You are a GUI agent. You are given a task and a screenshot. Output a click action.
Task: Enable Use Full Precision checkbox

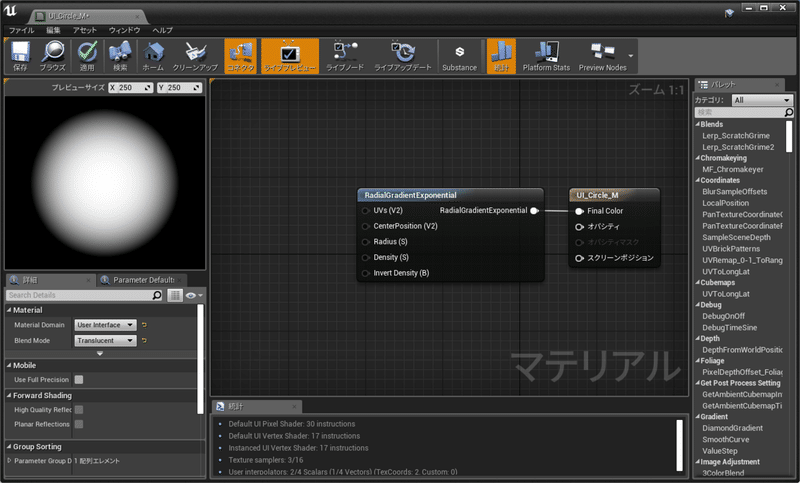coord(79,379)
